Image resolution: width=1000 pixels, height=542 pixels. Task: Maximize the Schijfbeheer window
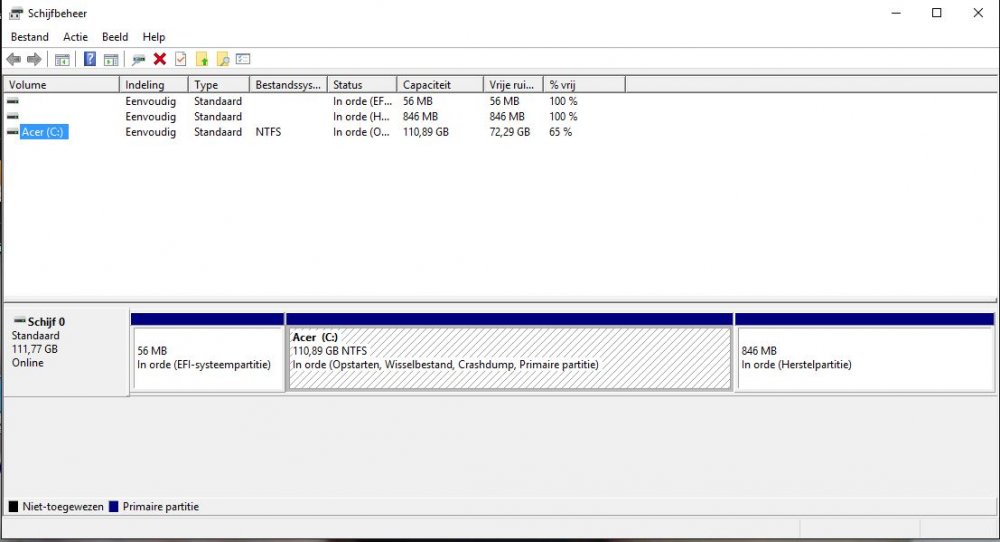coord(936,13)
